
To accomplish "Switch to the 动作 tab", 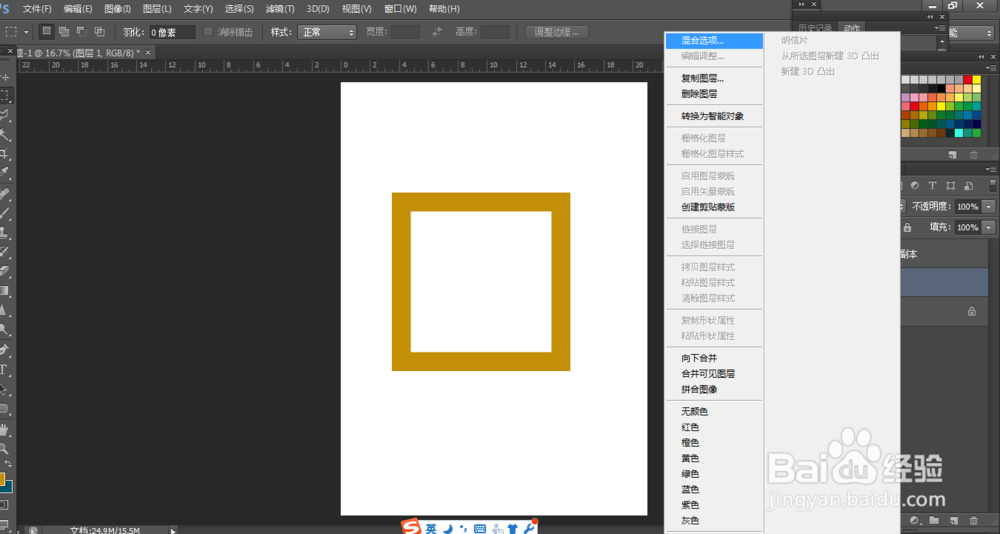I will pyautogui.click(x=851, y=28).
